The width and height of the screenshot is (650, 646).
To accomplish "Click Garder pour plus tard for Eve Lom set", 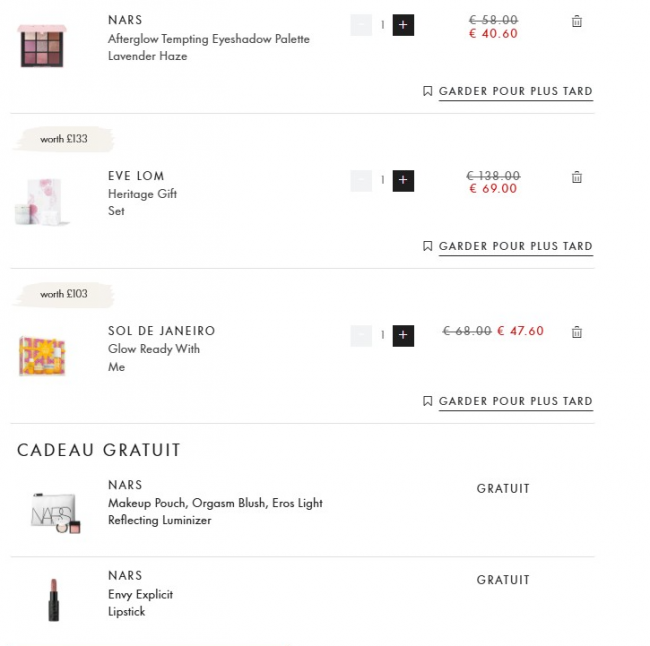I will coord(508,246).
